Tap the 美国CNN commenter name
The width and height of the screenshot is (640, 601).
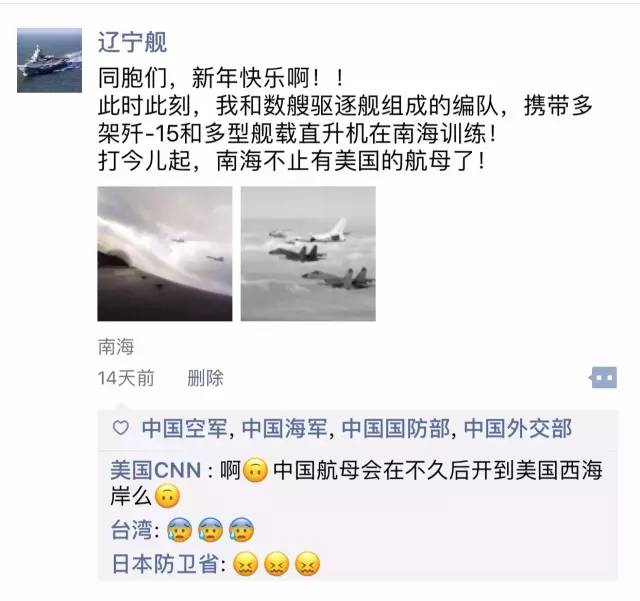[156, 470]
